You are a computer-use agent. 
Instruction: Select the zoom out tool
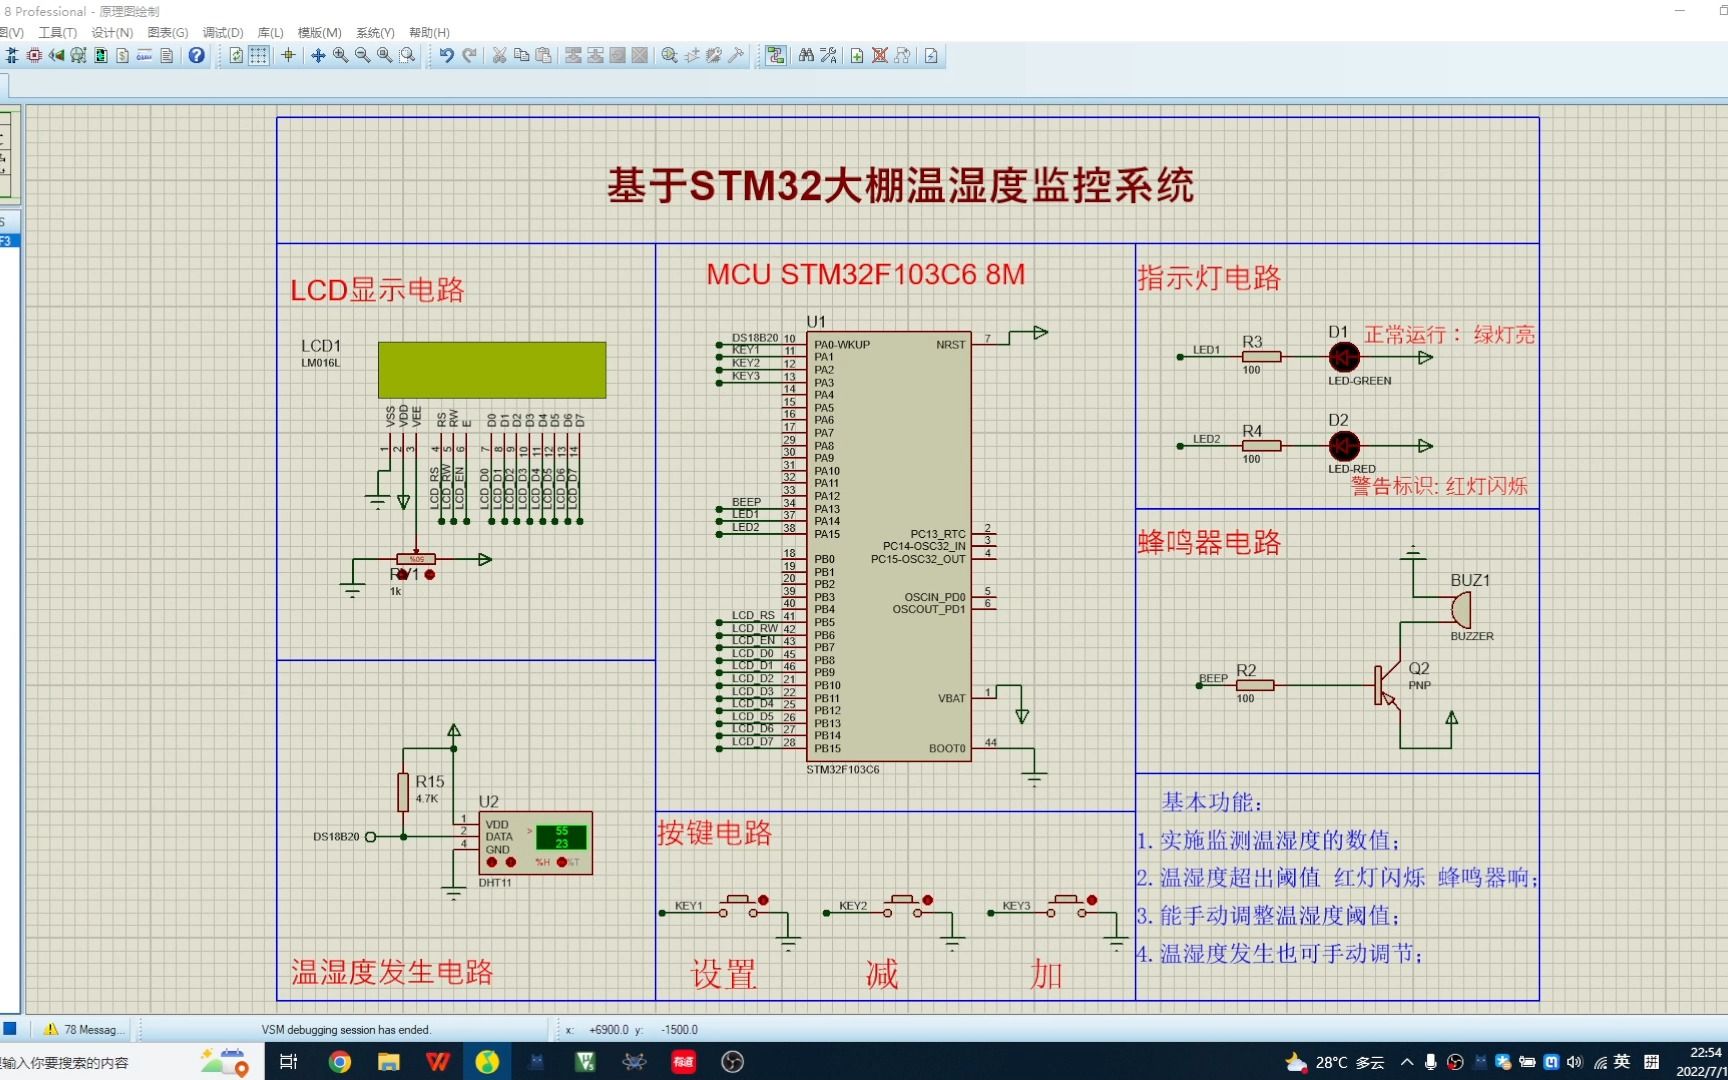coord(362,56)
